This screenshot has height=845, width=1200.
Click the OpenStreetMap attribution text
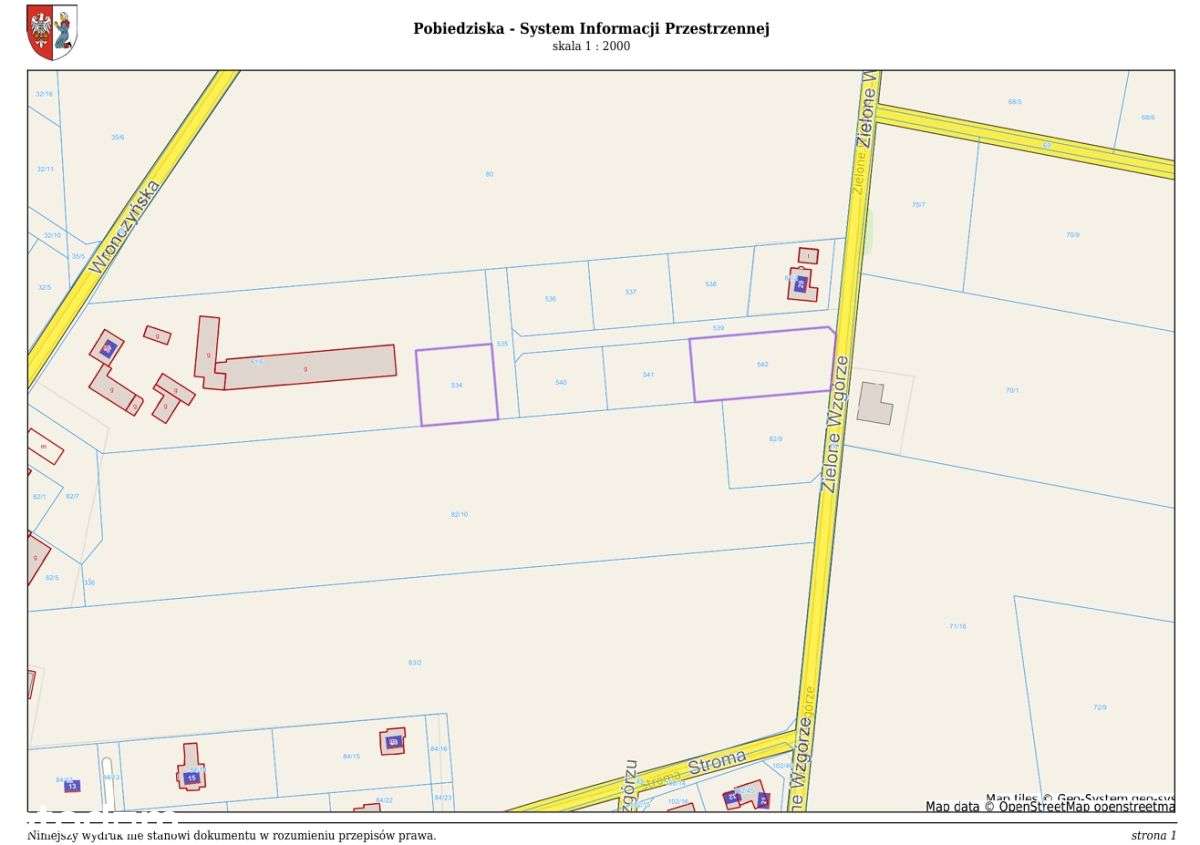[x=1050, y=806]
